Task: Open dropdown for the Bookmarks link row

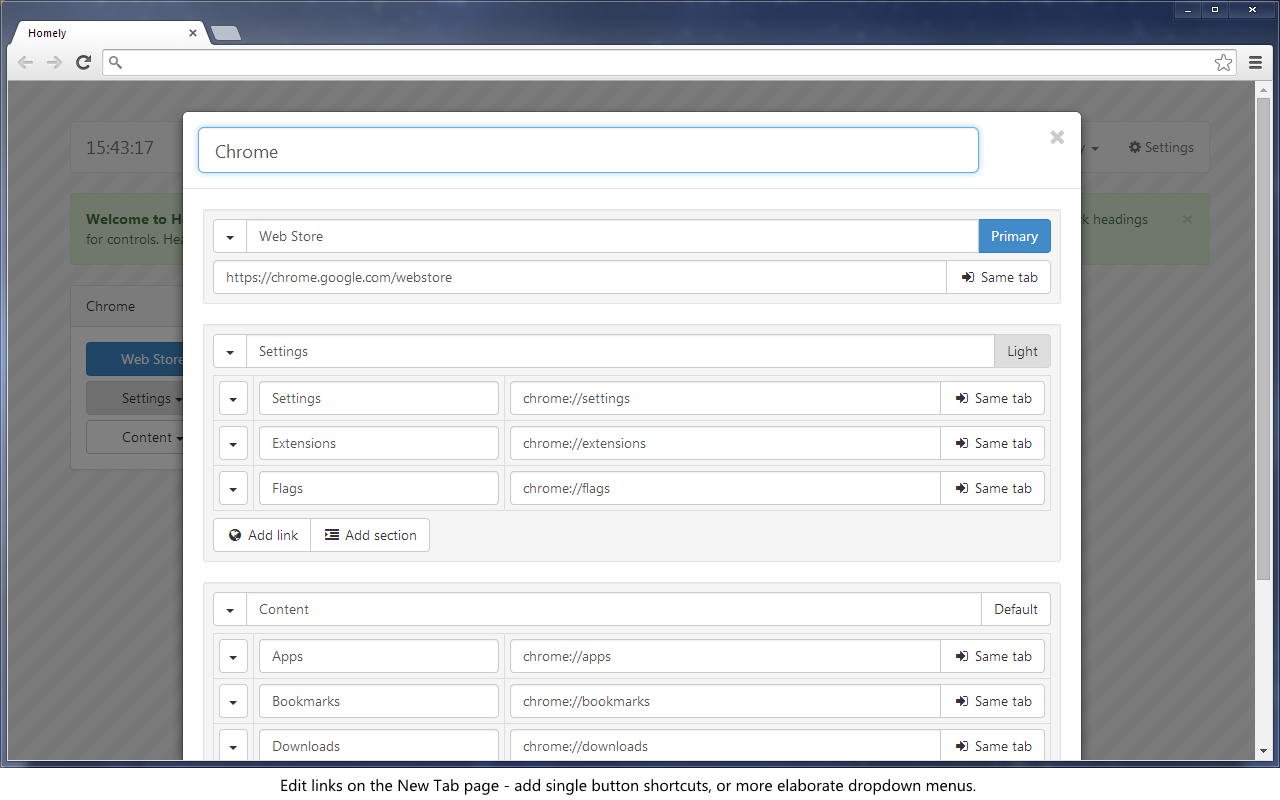Action: click(233, 701)
